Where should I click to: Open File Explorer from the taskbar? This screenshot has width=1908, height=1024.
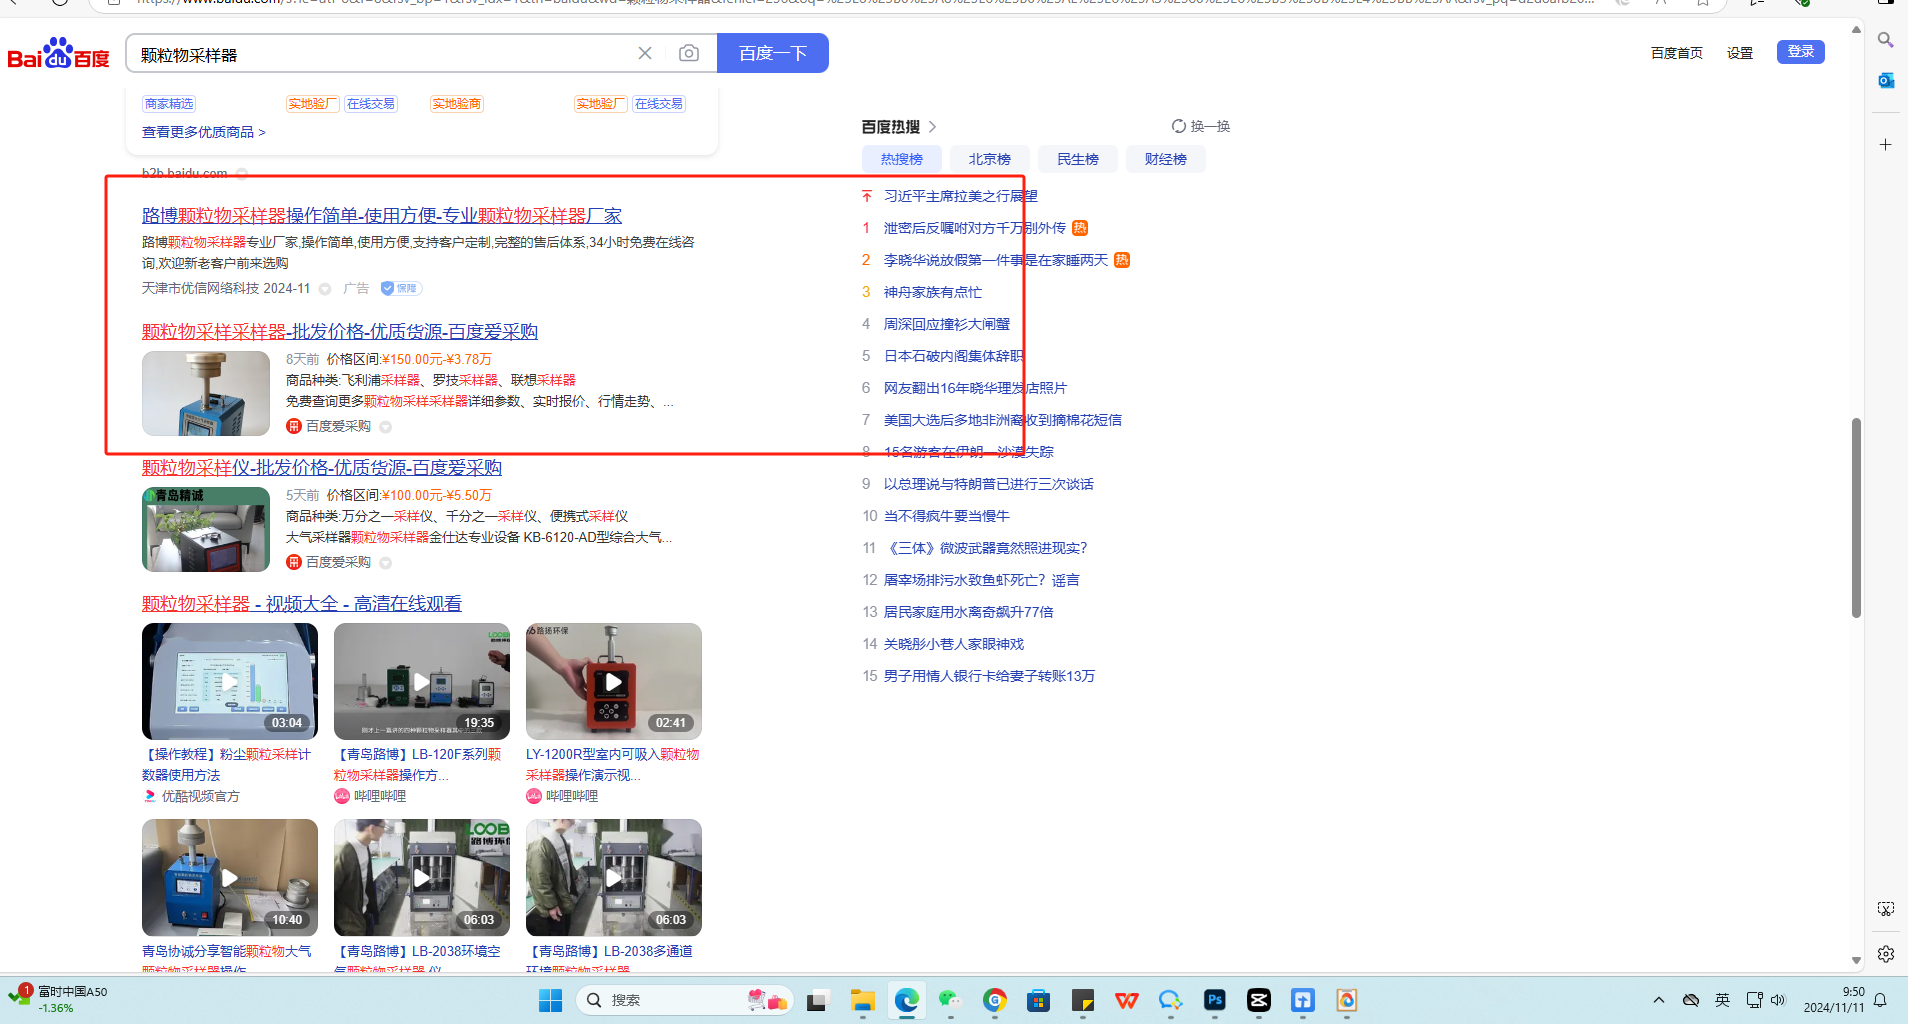(862, 1000)
